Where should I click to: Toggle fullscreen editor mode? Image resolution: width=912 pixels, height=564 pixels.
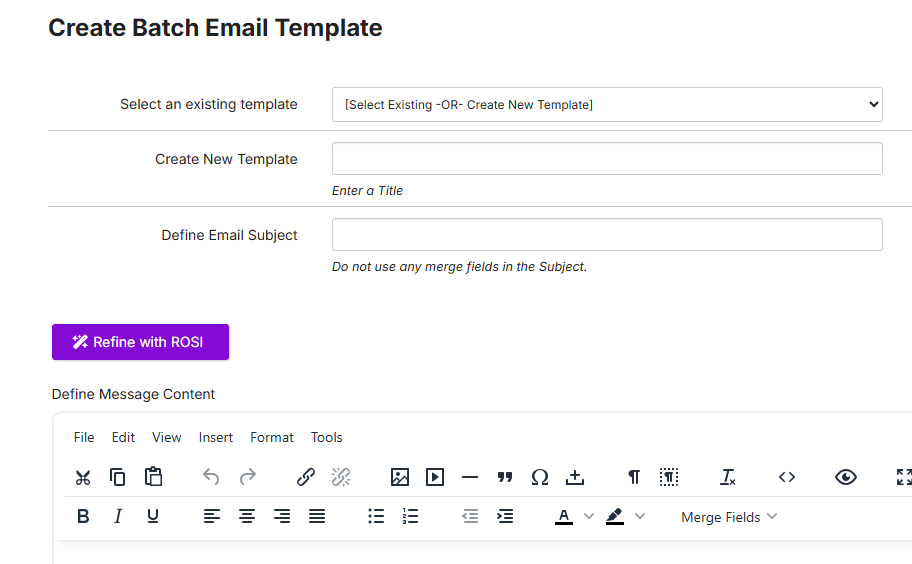[x=904, y=477]
